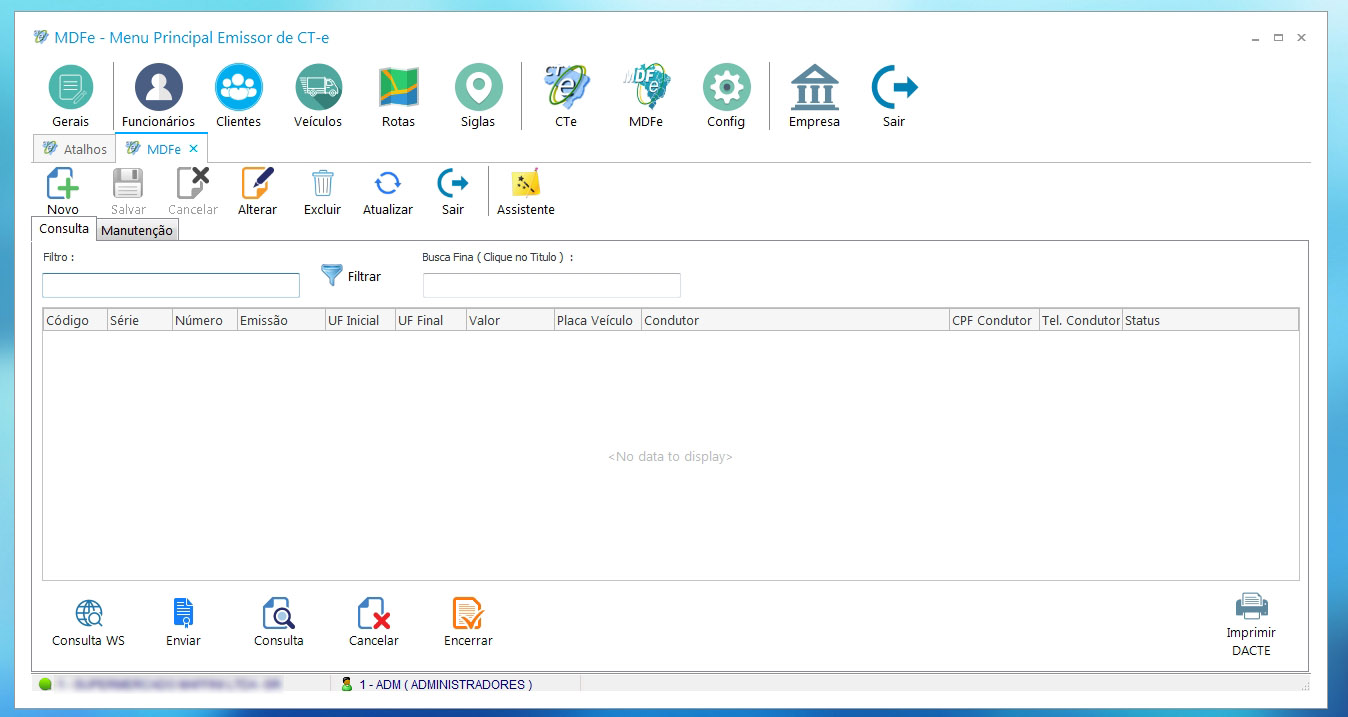The height and width of the screenshot is (717, 1348).
Task: Open the Empresa bank building icon
Action: [x=814, y=88]
